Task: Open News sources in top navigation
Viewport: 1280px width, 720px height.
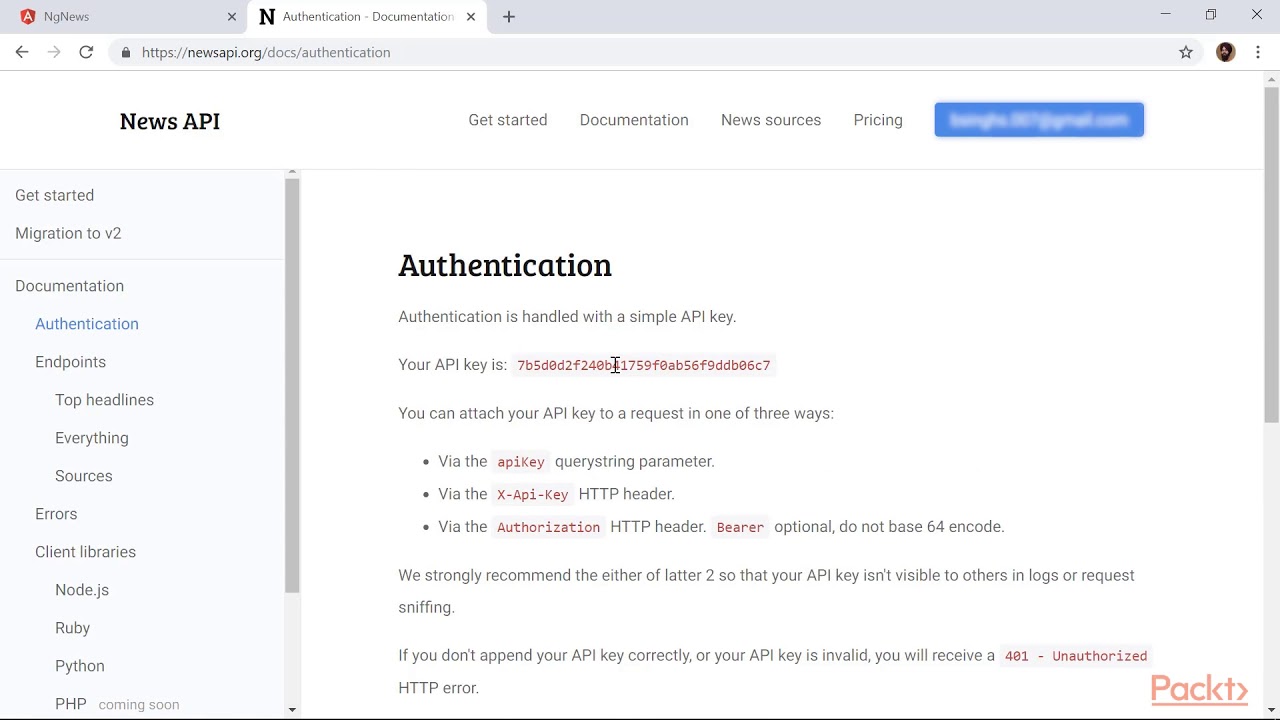Action: point(771,120)
